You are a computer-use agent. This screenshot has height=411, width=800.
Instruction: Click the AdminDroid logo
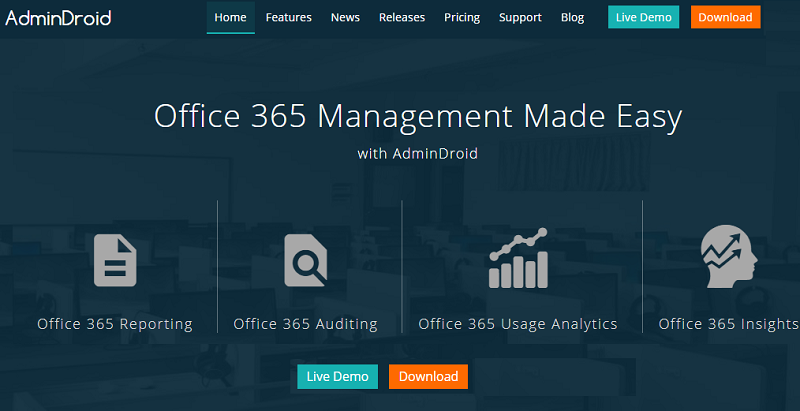point(58,18)
